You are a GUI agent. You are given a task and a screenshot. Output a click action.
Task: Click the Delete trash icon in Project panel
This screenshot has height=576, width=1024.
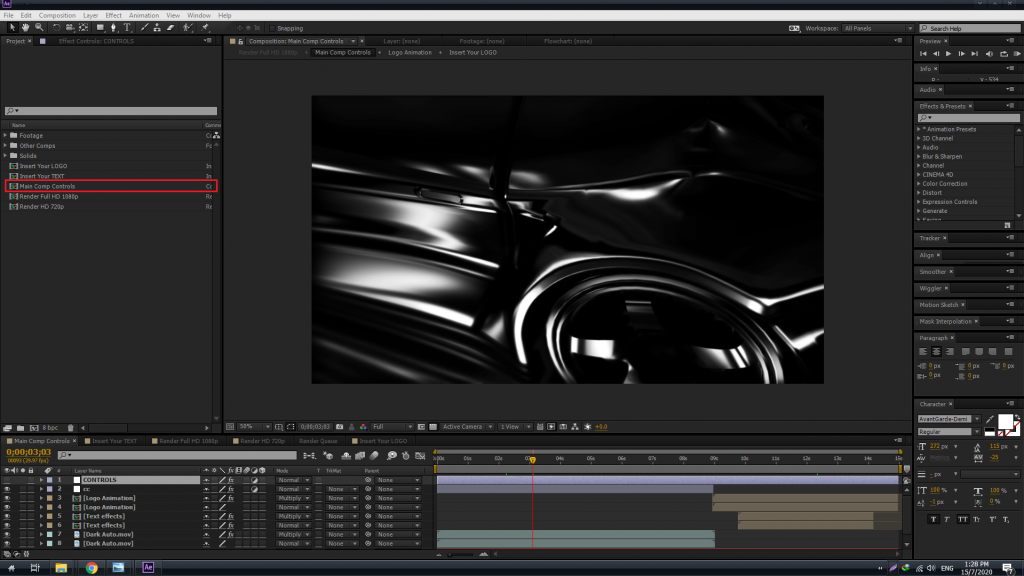[x=71, y=428]
